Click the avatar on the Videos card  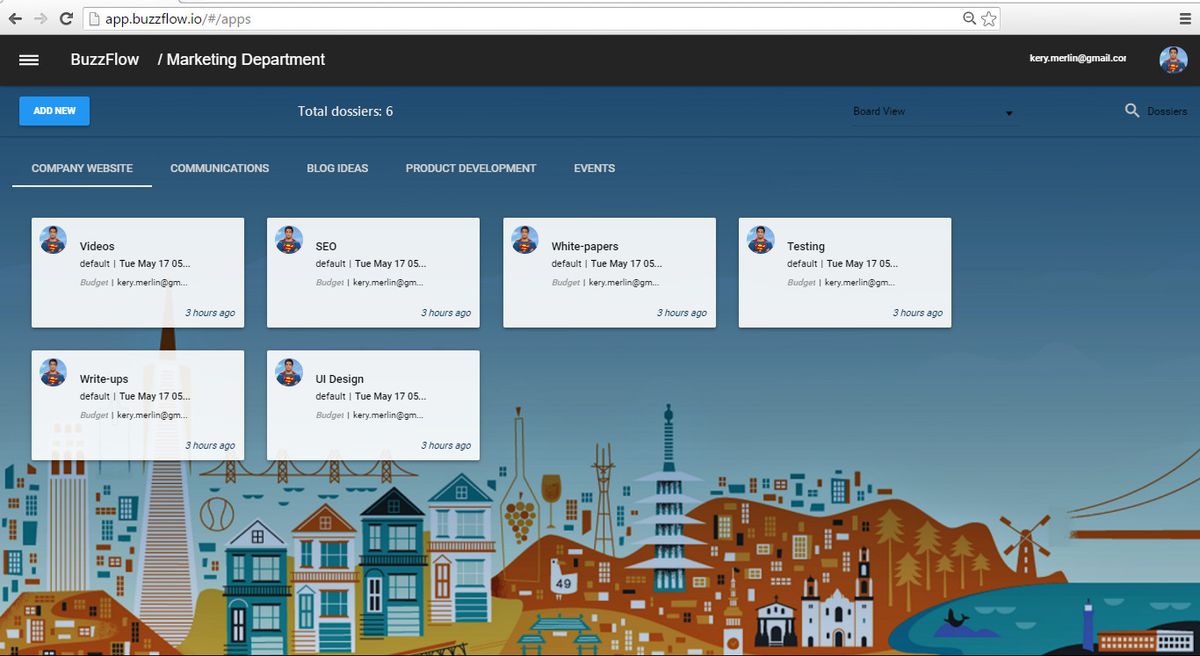[x=52, y=239]
